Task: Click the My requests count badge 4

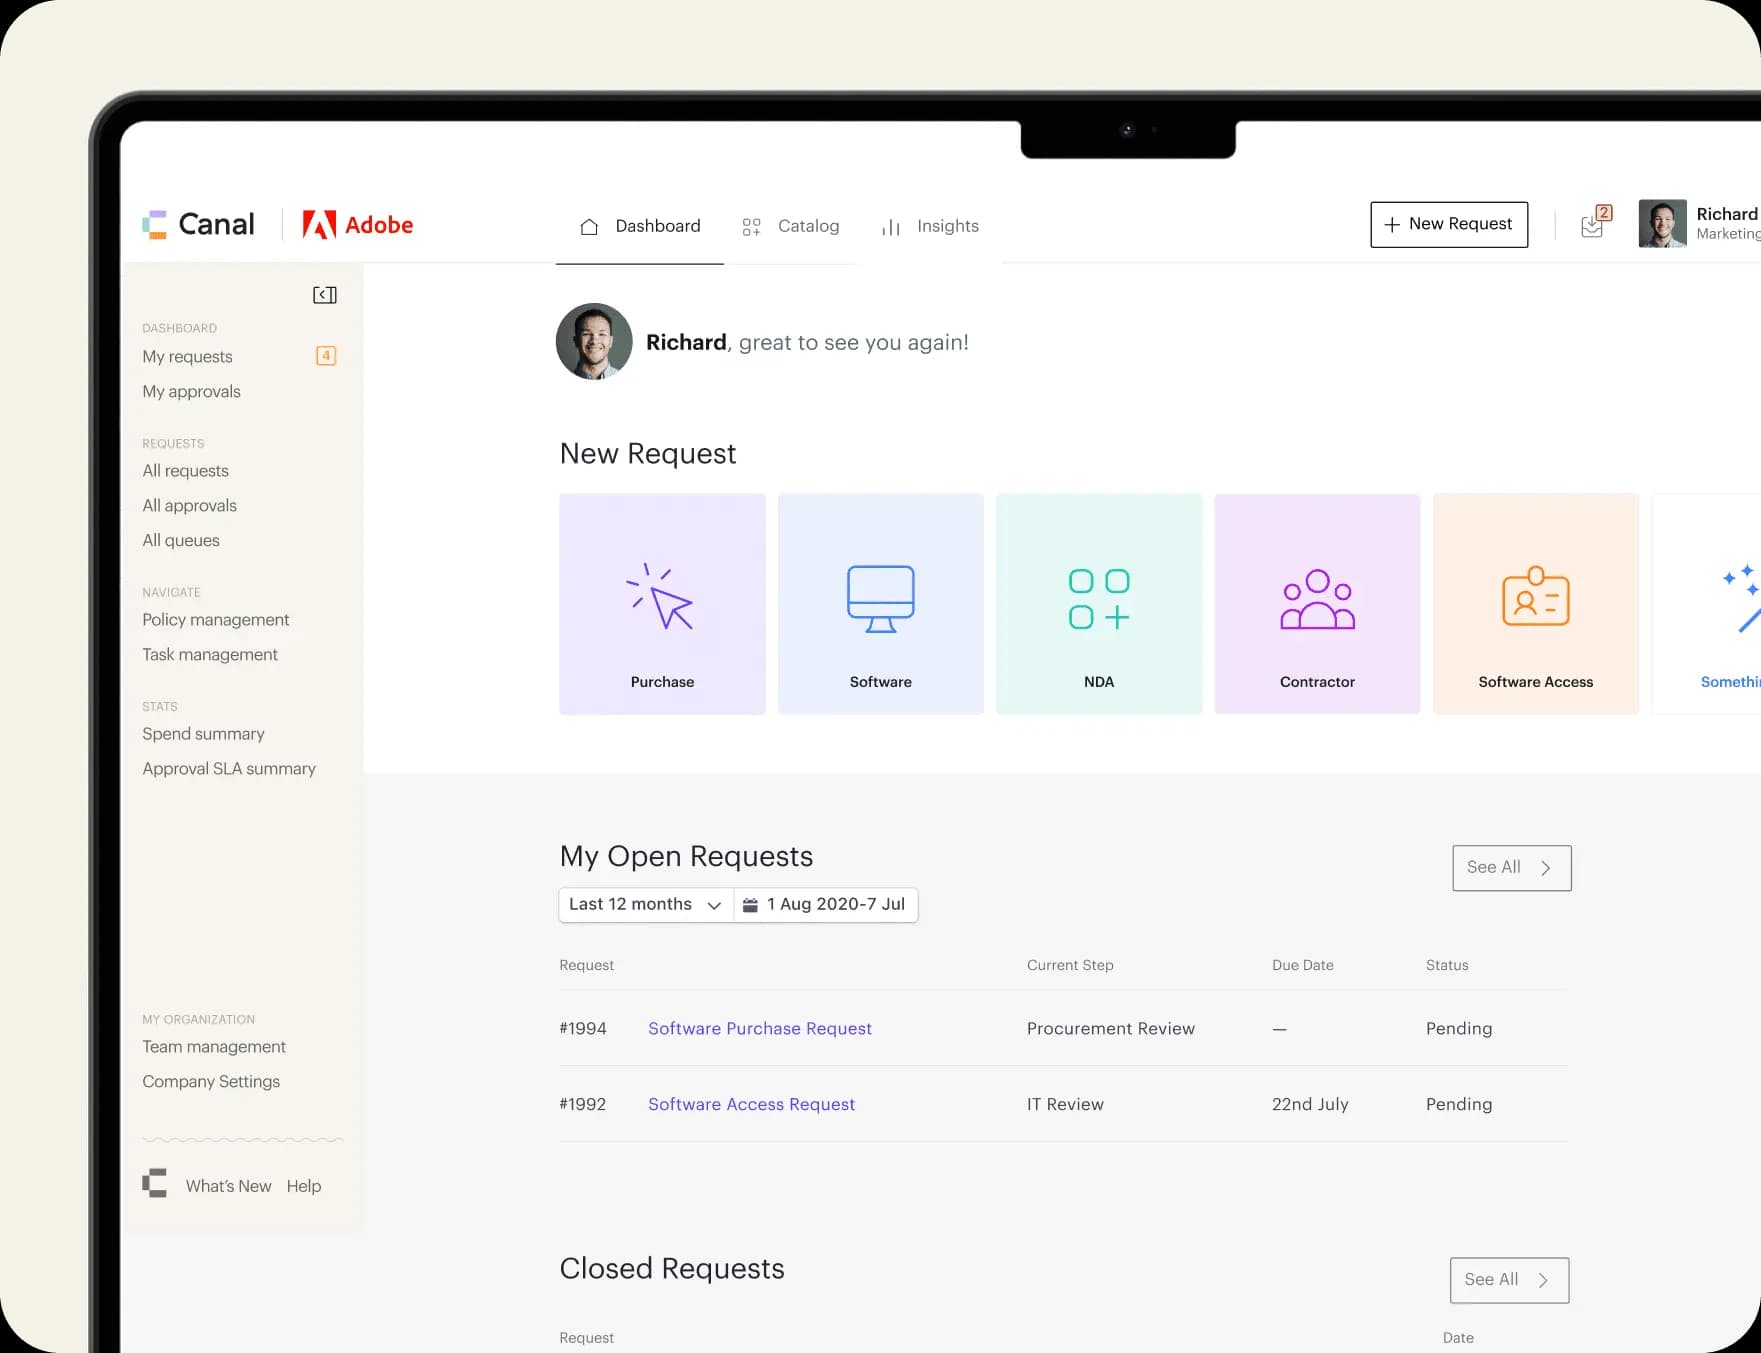Action: click(326, 356)
